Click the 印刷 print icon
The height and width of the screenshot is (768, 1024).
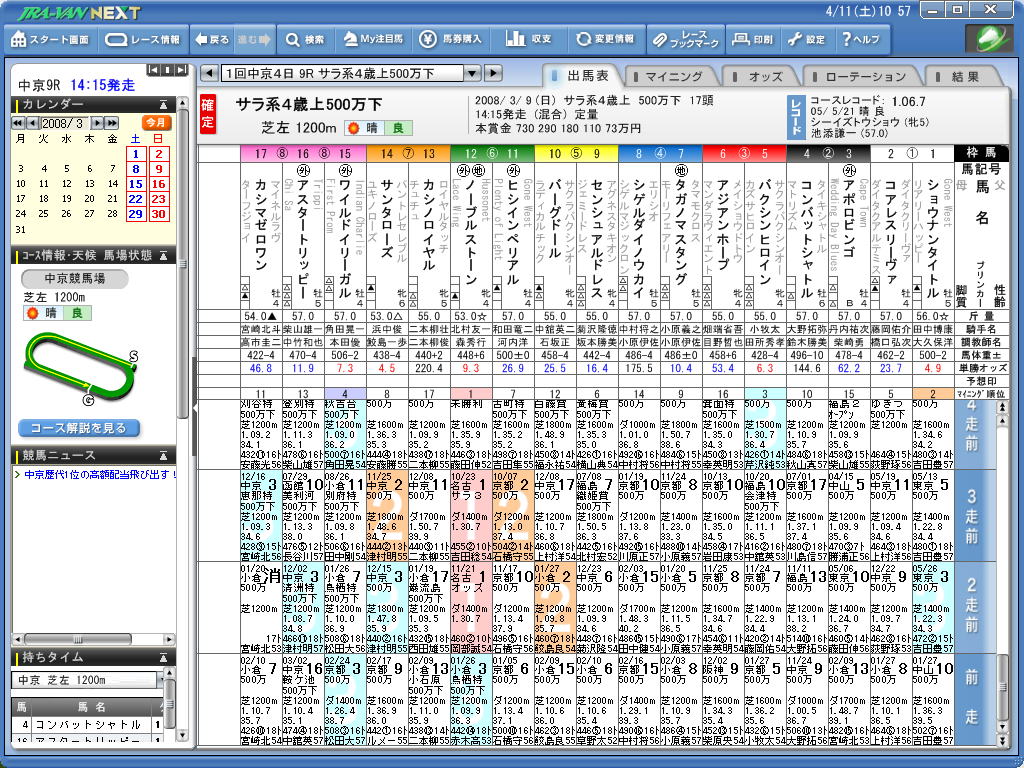click(x=752, y=40)
